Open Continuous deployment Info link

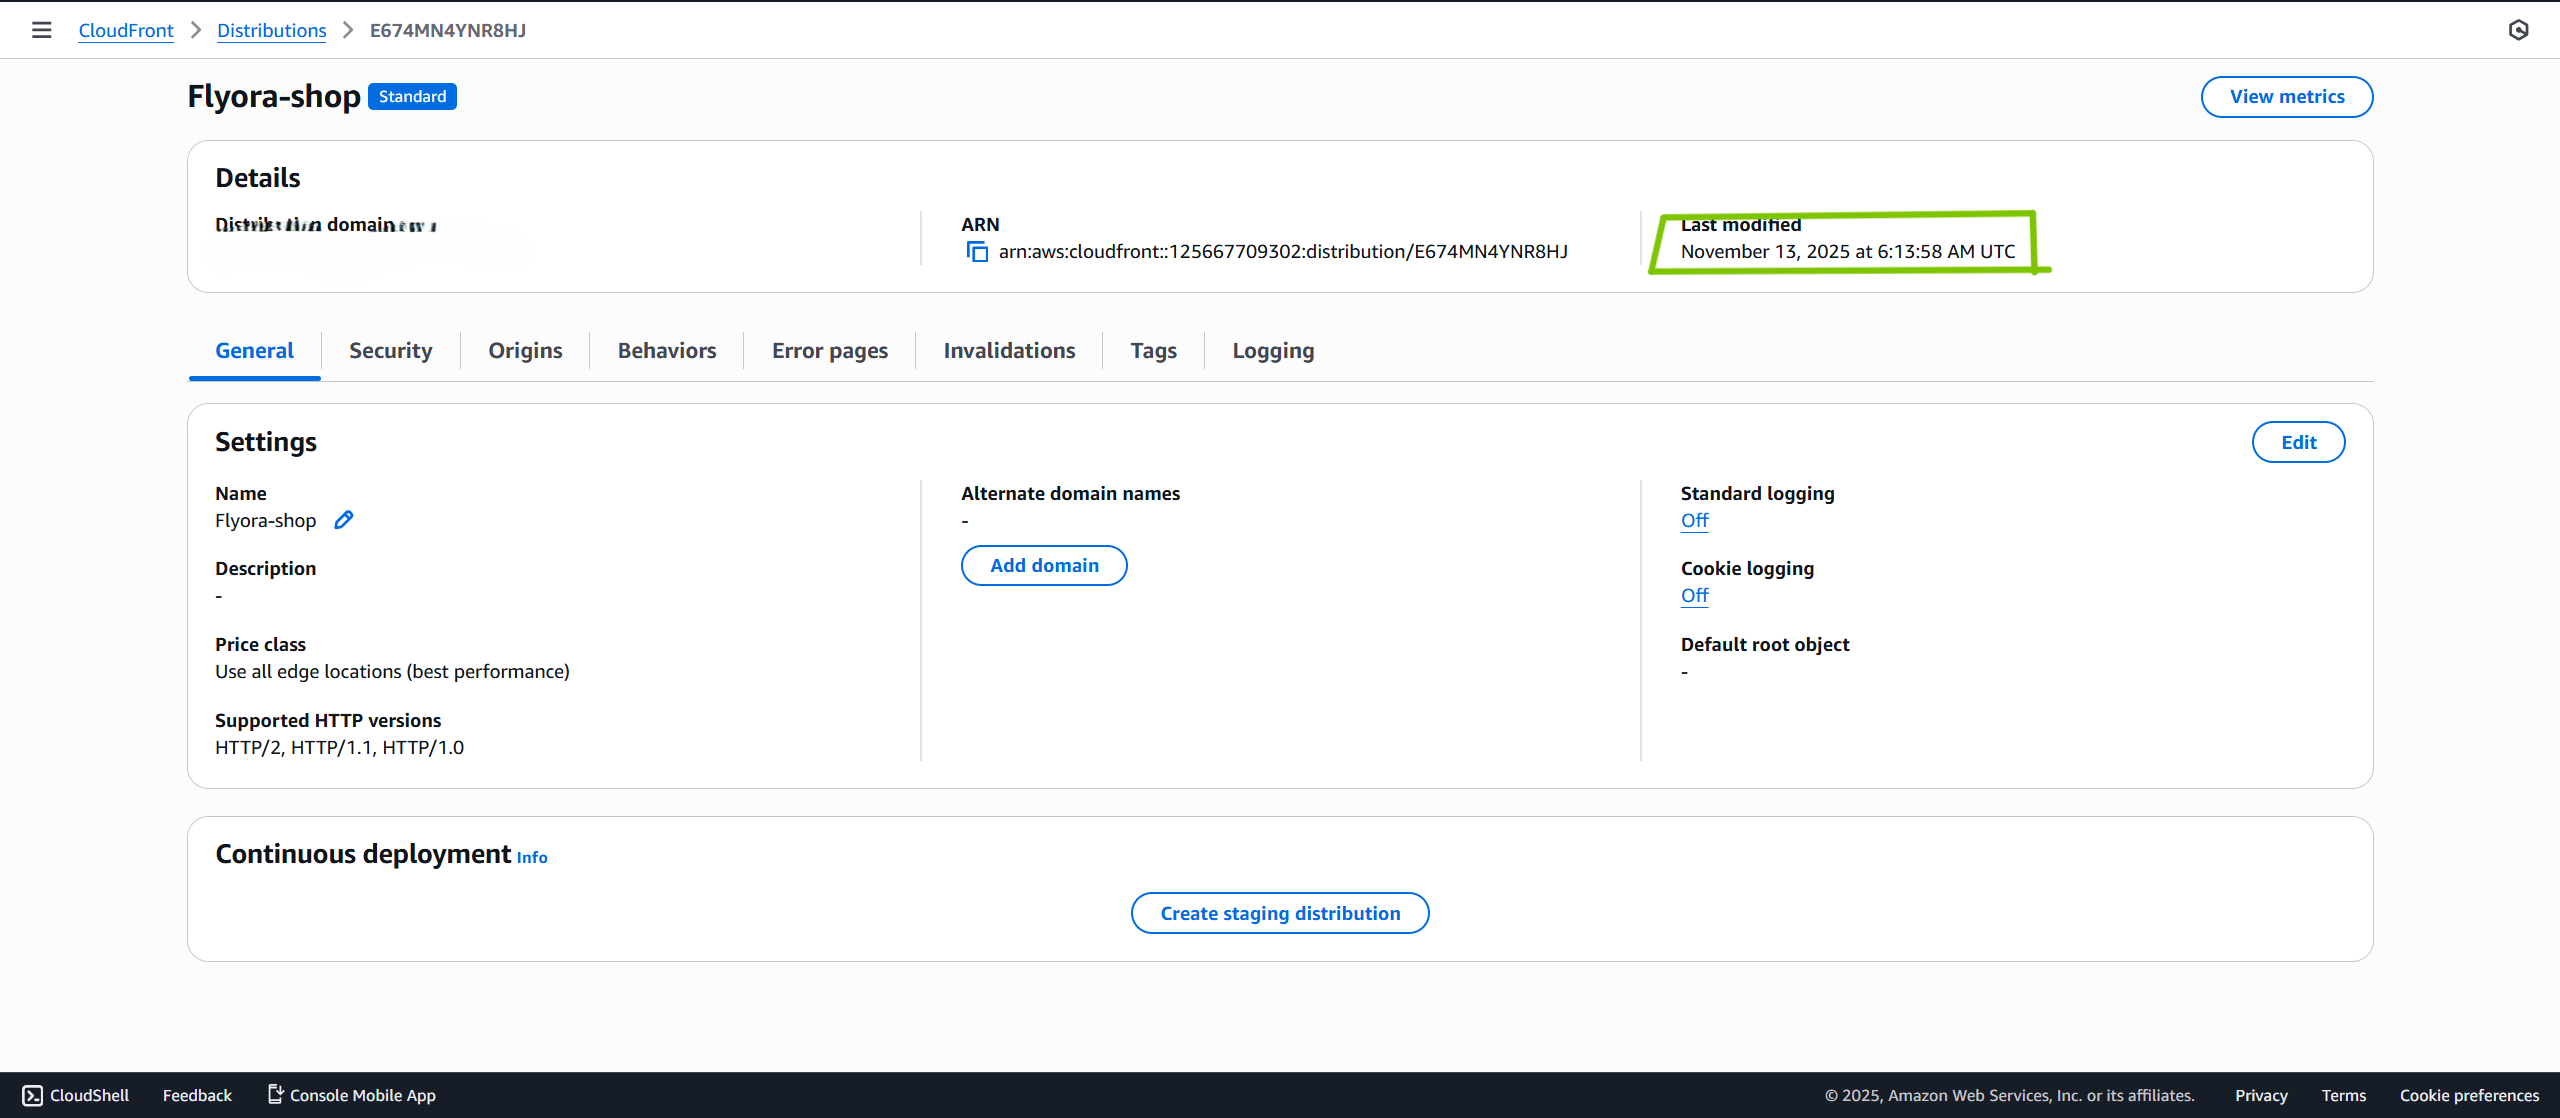(531, 857)
